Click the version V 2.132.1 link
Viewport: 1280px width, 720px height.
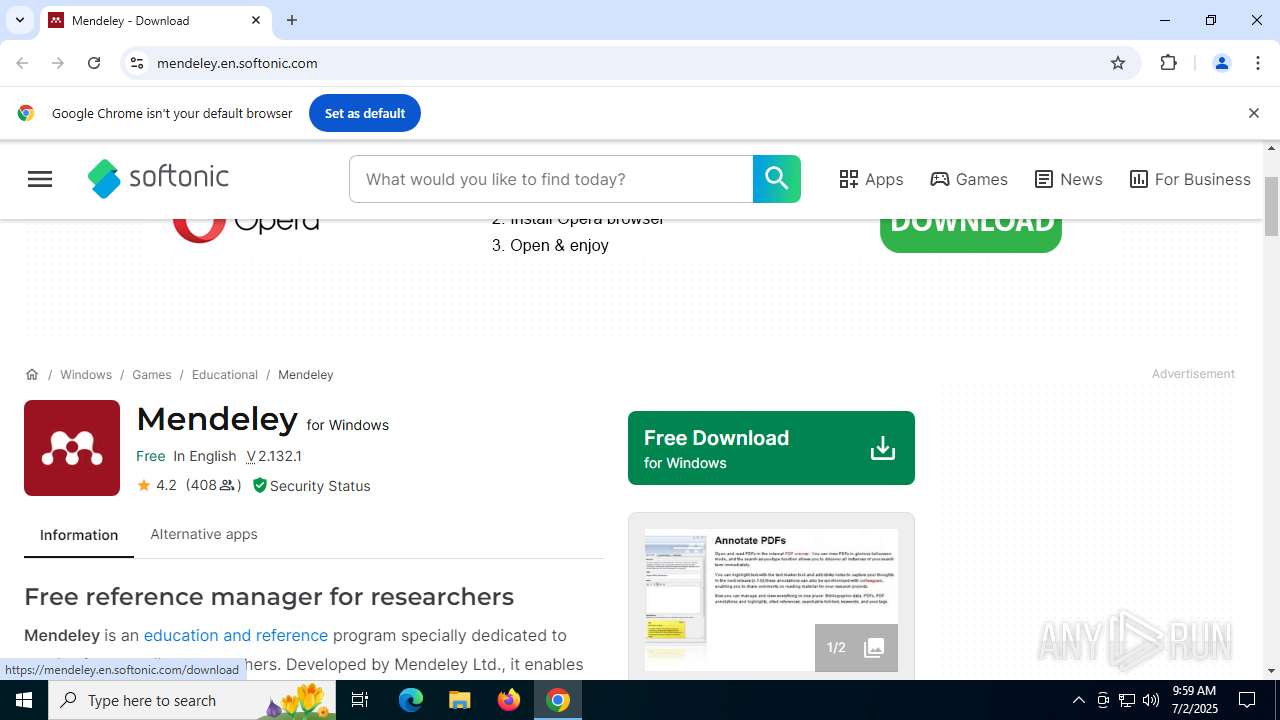click(x=274, y=456)
